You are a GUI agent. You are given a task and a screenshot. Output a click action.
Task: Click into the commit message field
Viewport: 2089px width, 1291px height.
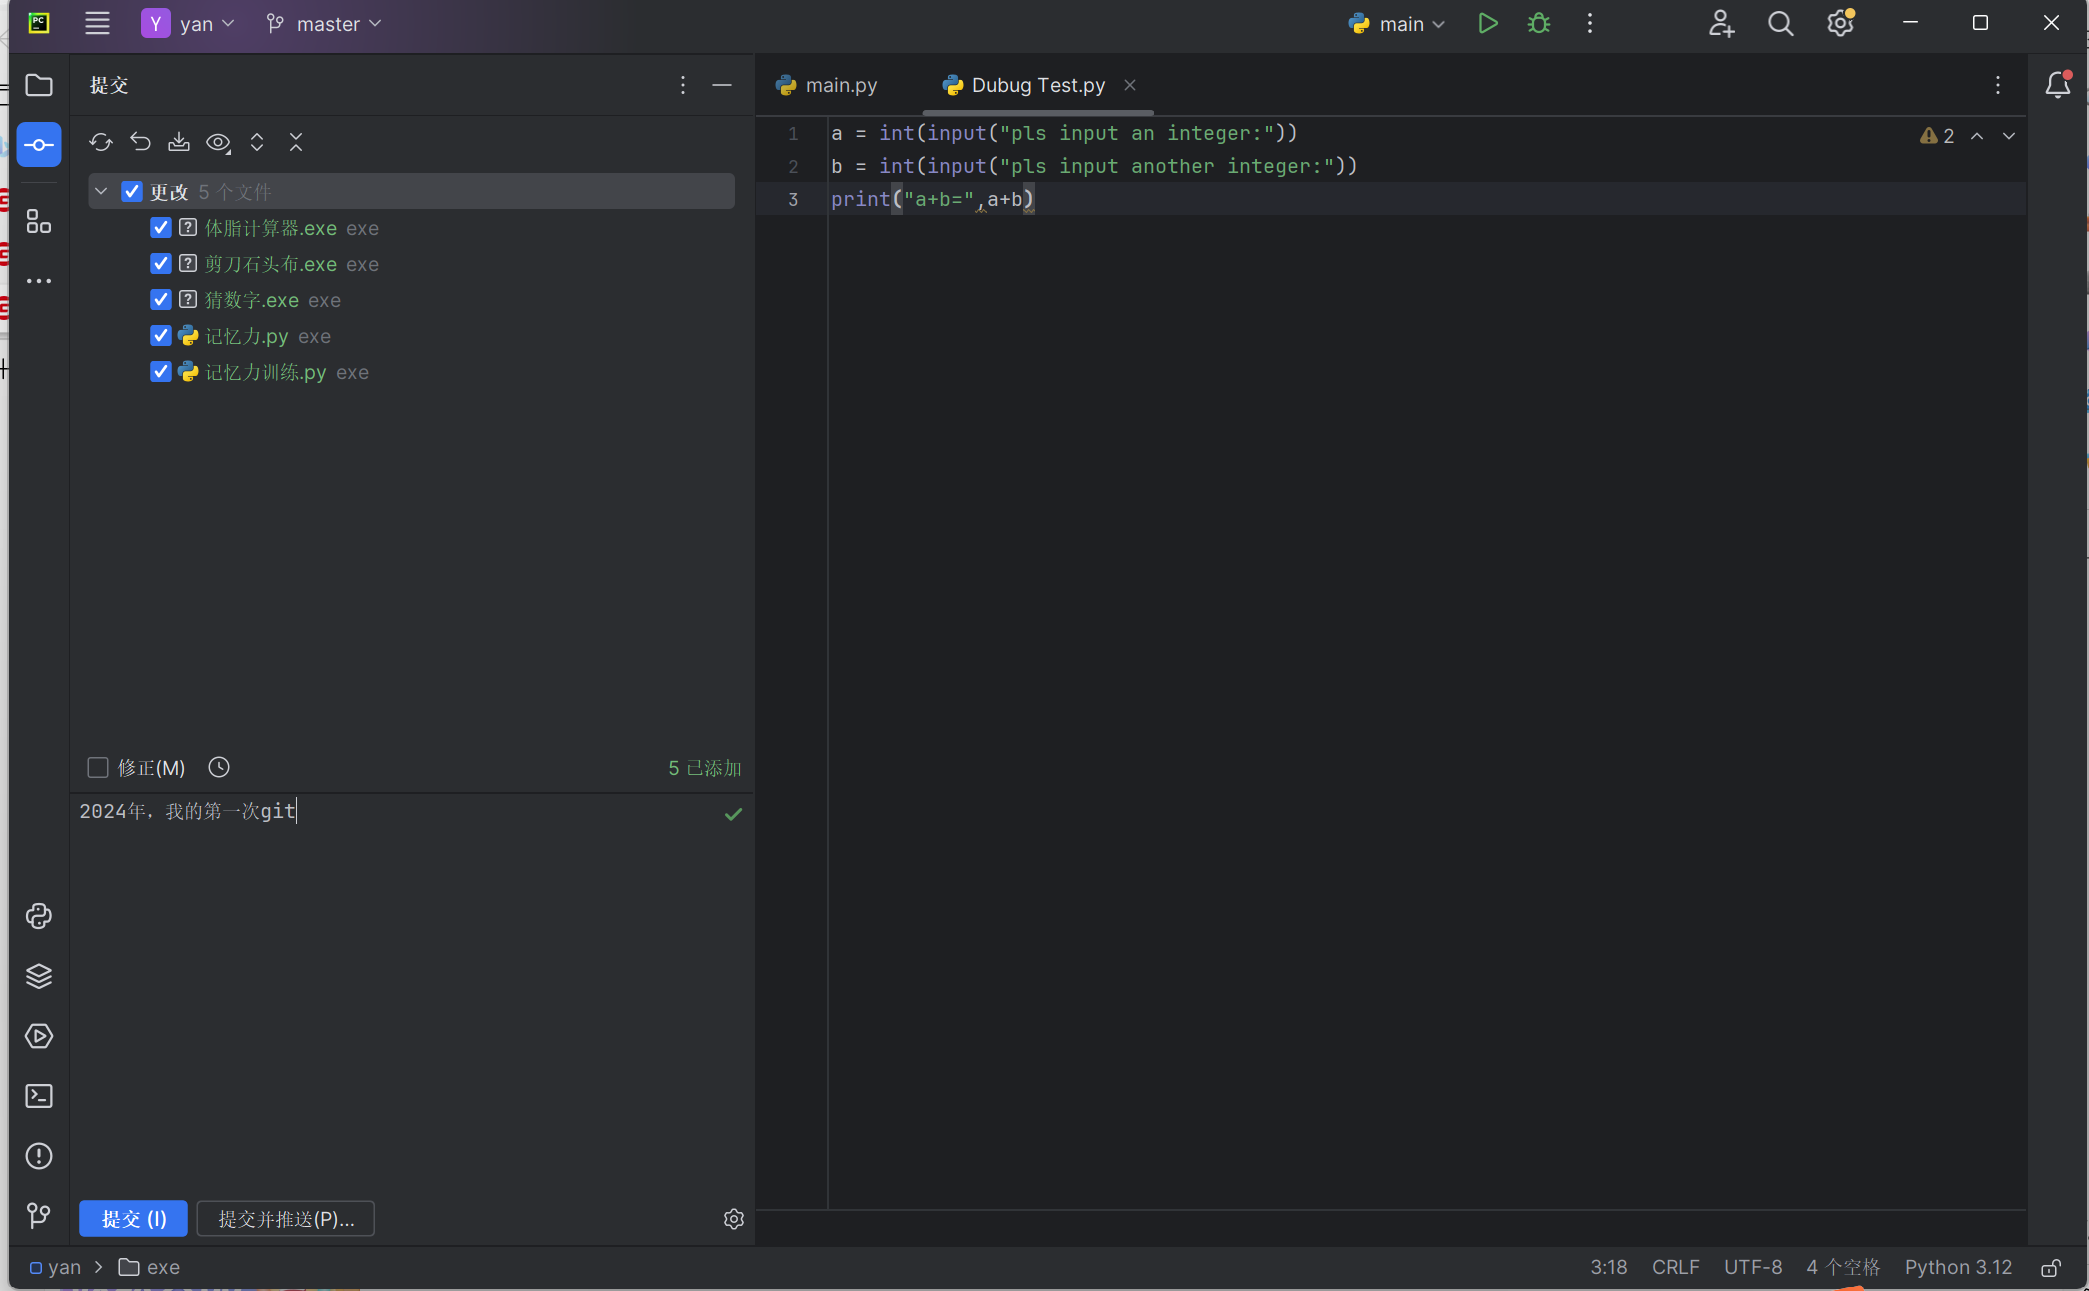pyautogui.click(x=400, y=950)
